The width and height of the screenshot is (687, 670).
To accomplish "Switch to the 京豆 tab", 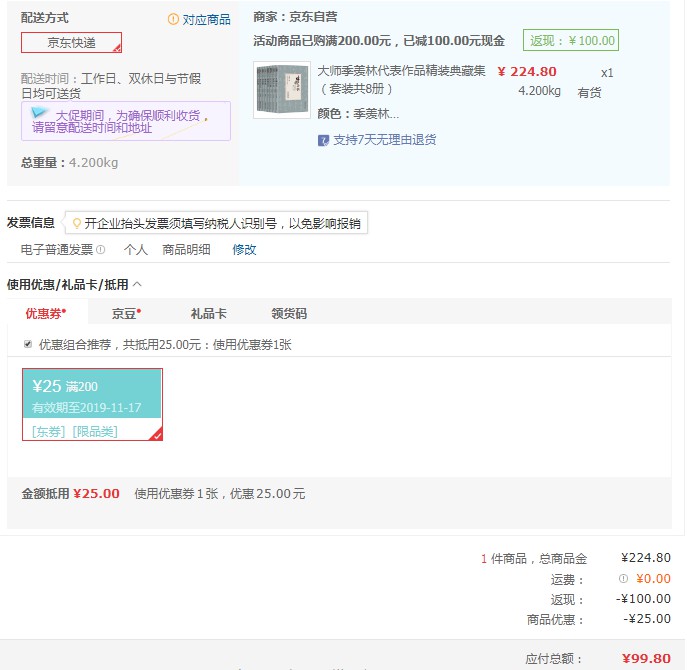I will [126, 314].
